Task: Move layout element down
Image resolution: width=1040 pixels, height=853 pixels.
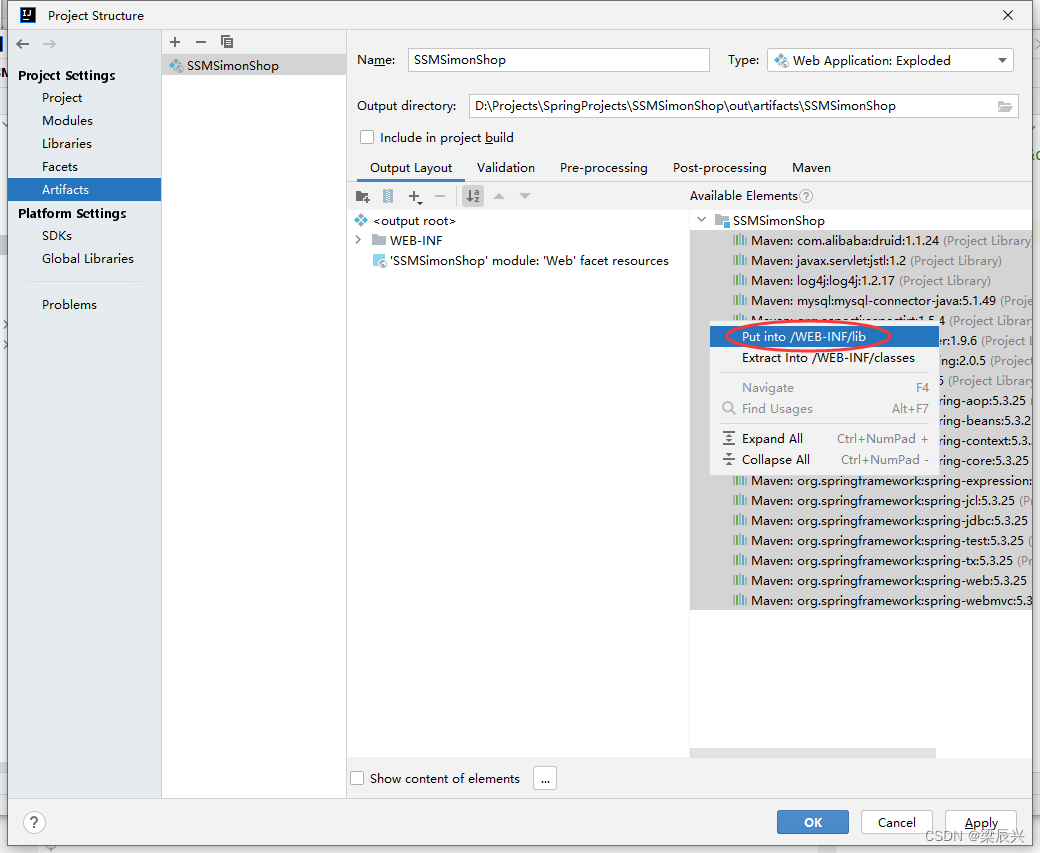Action: tap(525, 196)
